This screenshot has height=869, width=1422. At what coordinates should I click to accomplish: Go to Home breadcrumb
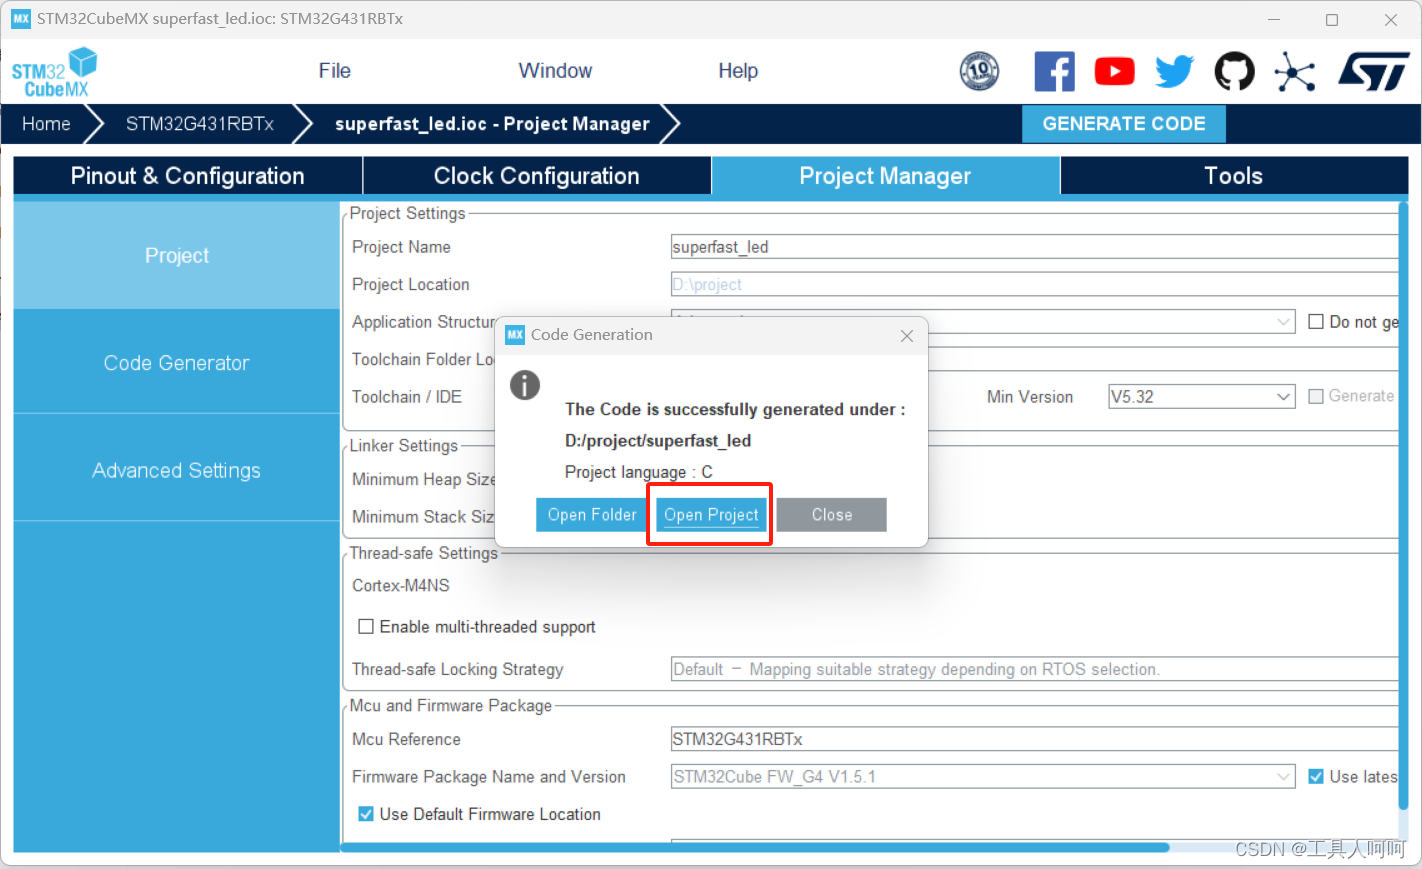tap(46, 124)
